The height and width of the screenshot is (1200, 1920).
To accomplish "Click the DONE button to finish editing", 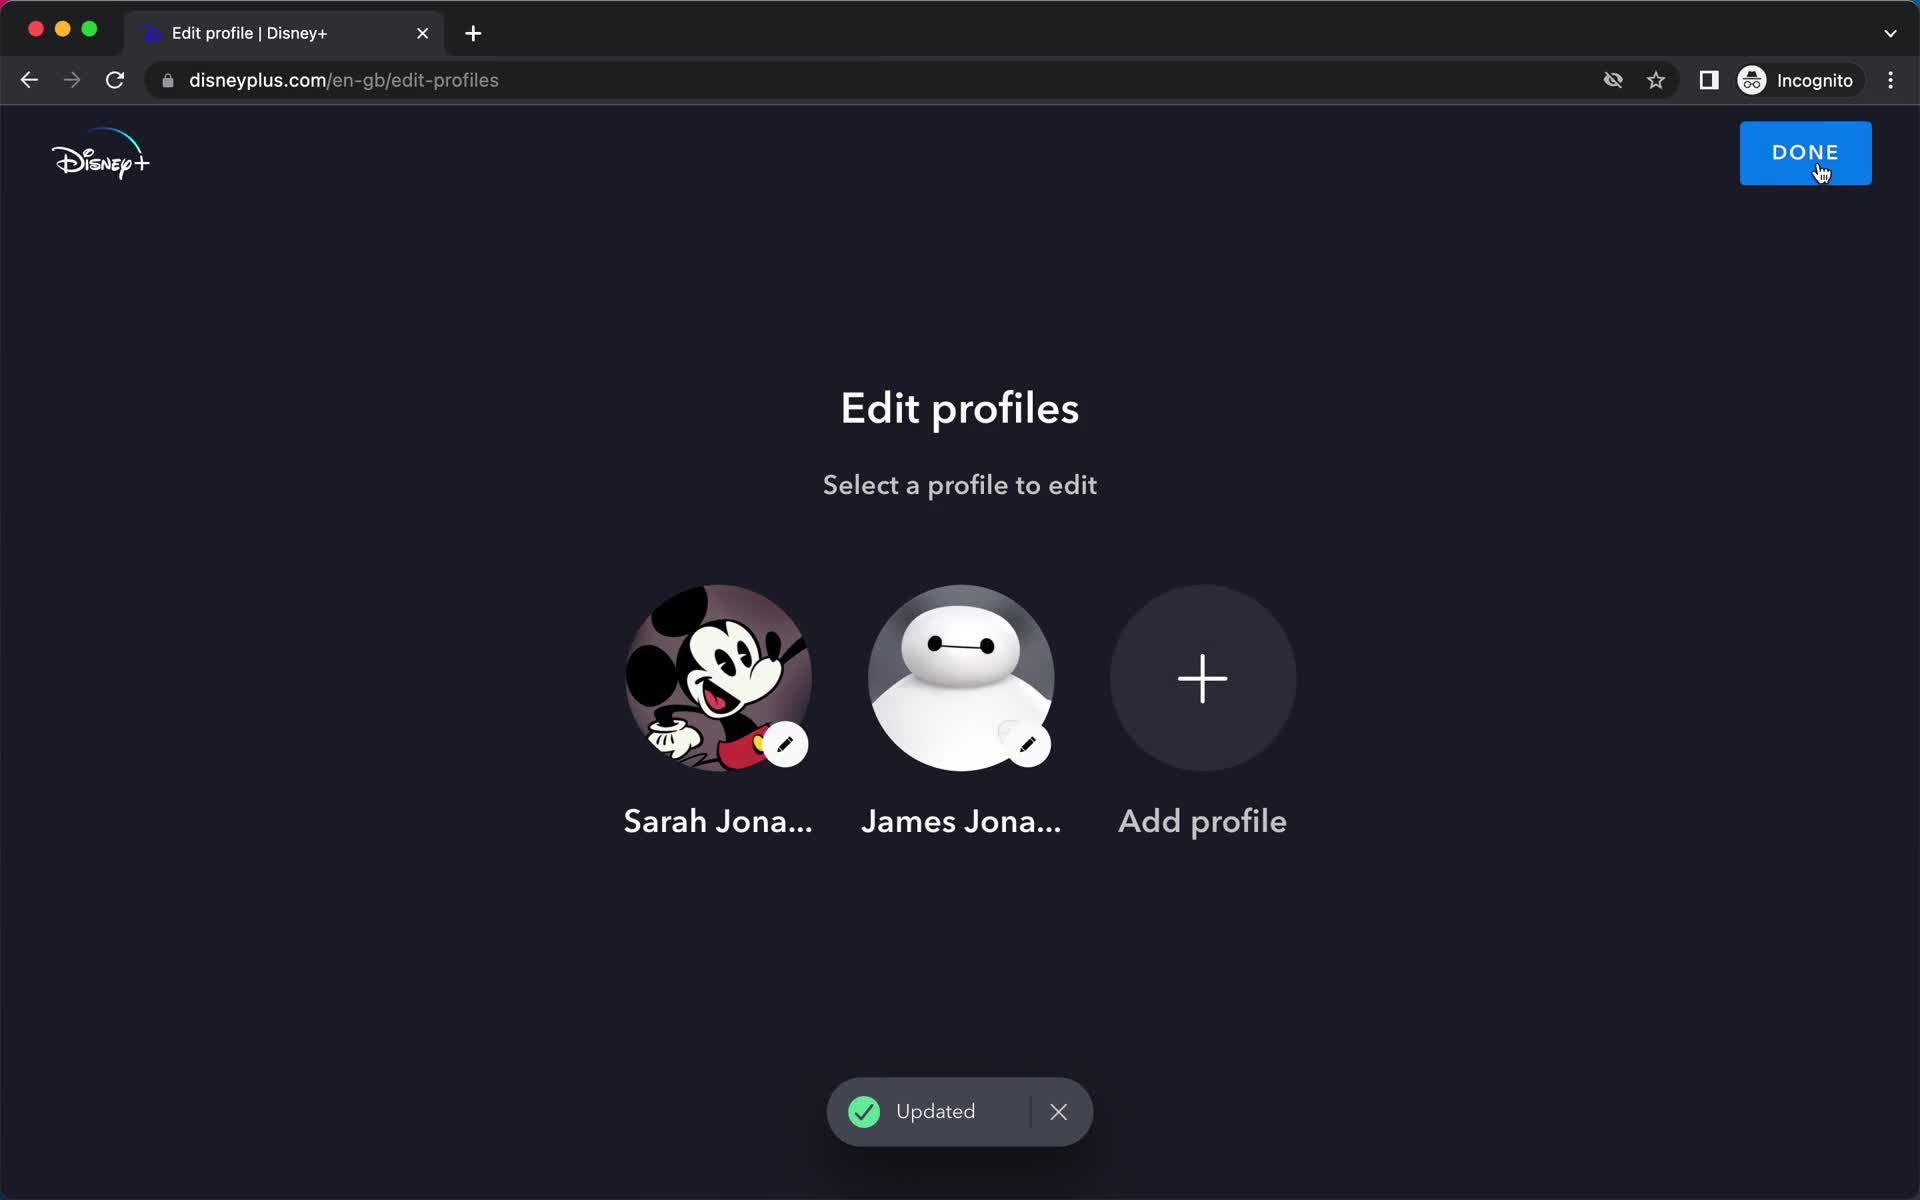I will click(1805, 152).
